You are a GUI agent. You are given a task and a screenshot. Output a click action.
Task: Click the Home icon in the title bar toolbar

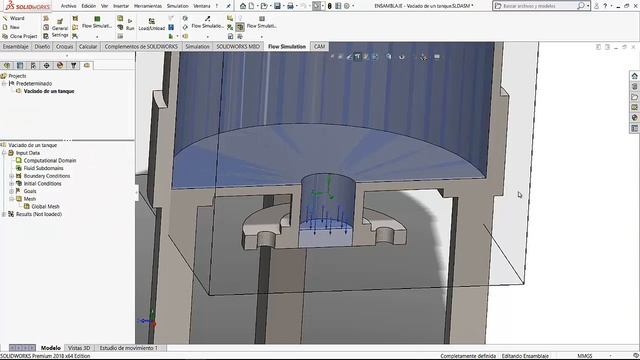coord(243,6)
